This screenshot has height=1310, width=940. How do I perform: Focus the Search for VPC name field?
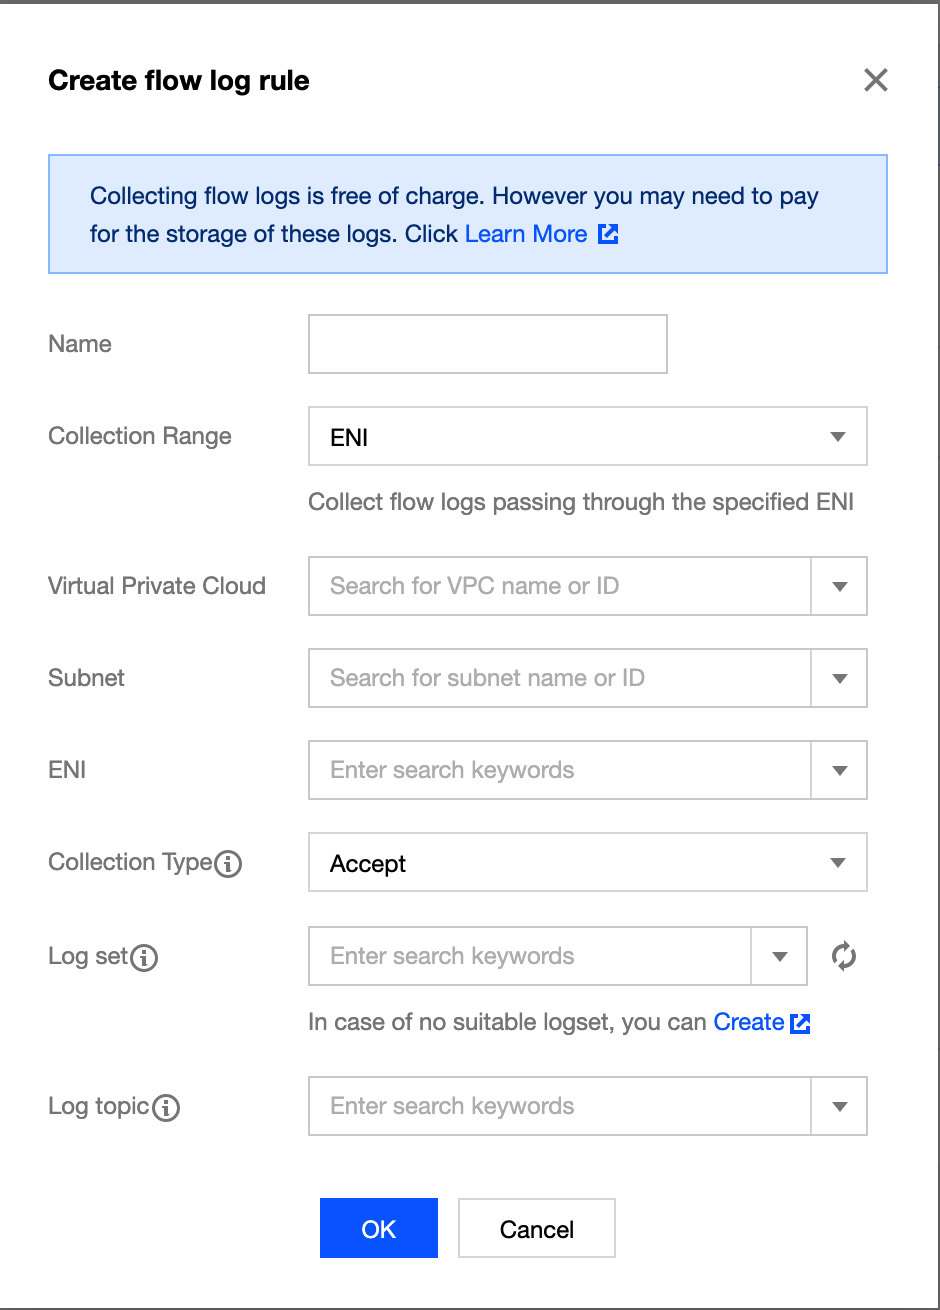pos(560,586)
